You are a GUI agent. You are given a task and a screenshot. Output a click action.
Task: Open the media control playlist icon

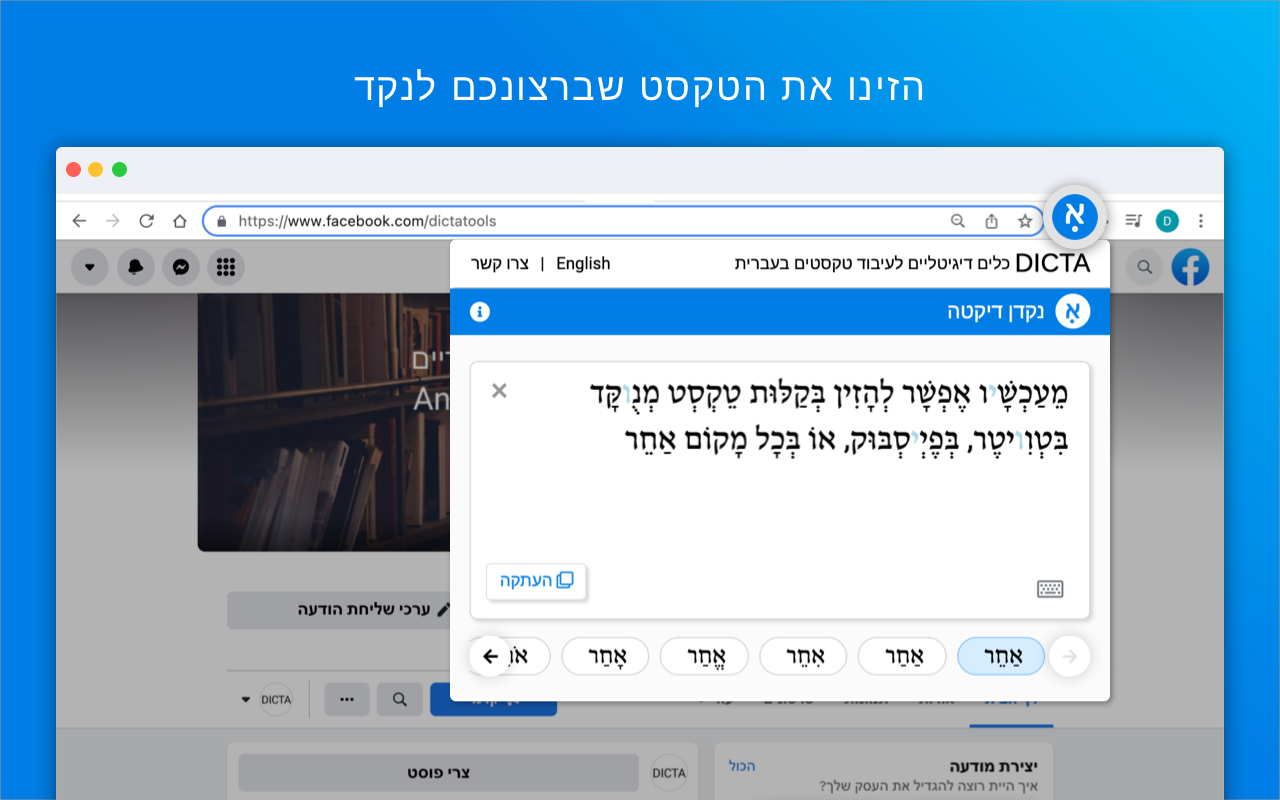[1133, 221]
